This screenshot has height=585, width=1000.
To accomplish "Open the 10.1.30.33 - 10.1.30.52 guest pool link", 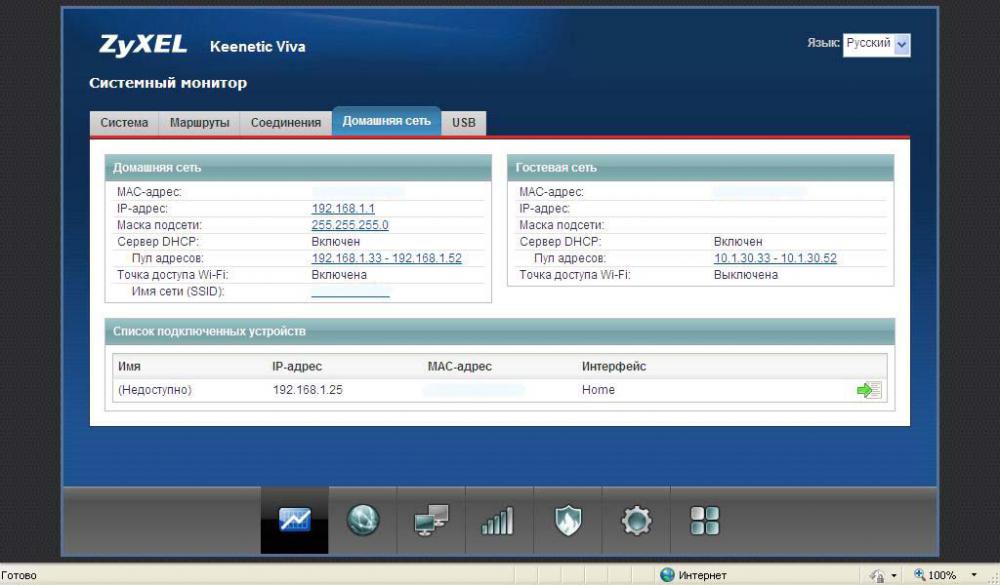I will [775, 258].
